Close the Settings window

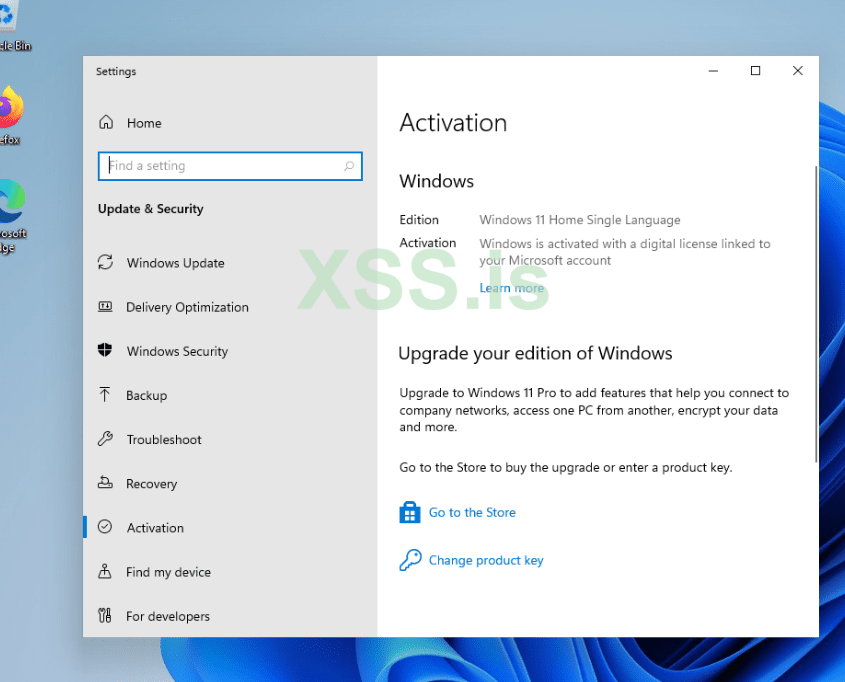click(798, 71)
